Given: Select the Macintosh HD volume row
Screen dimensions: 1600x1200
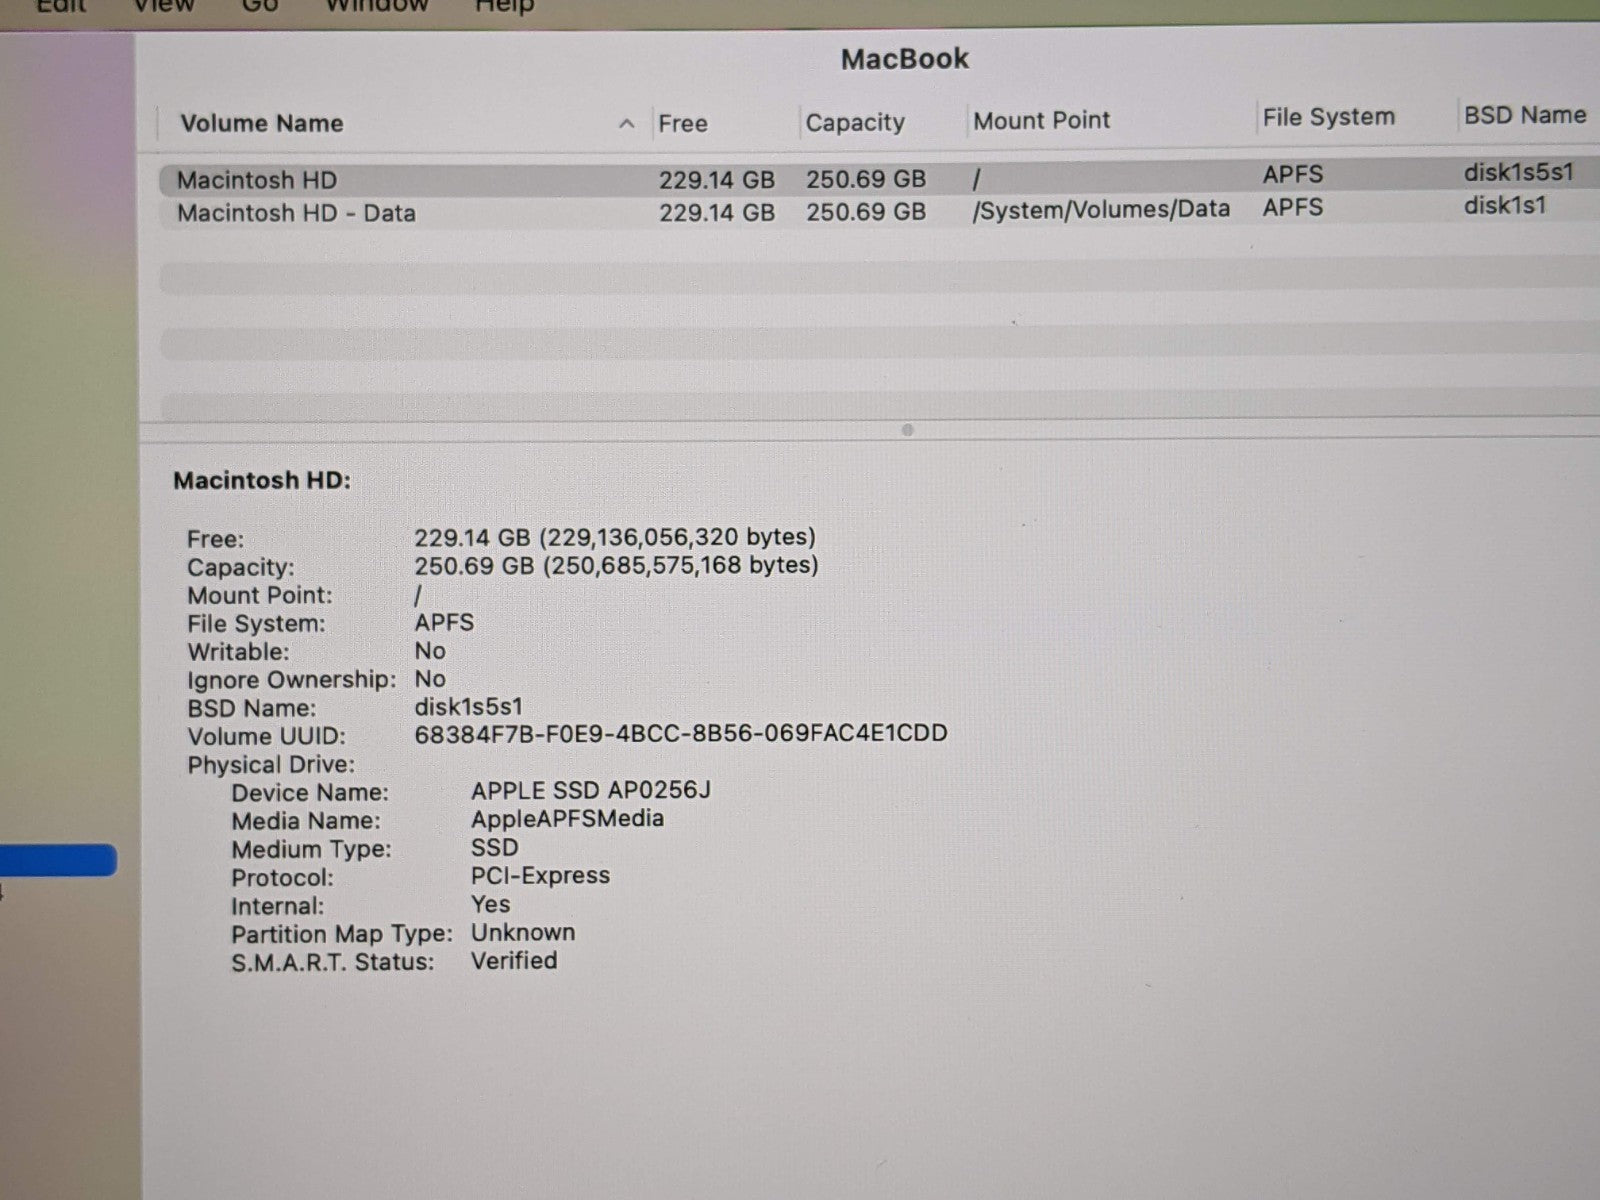Looking at the screenshot, I should point(257,181).
